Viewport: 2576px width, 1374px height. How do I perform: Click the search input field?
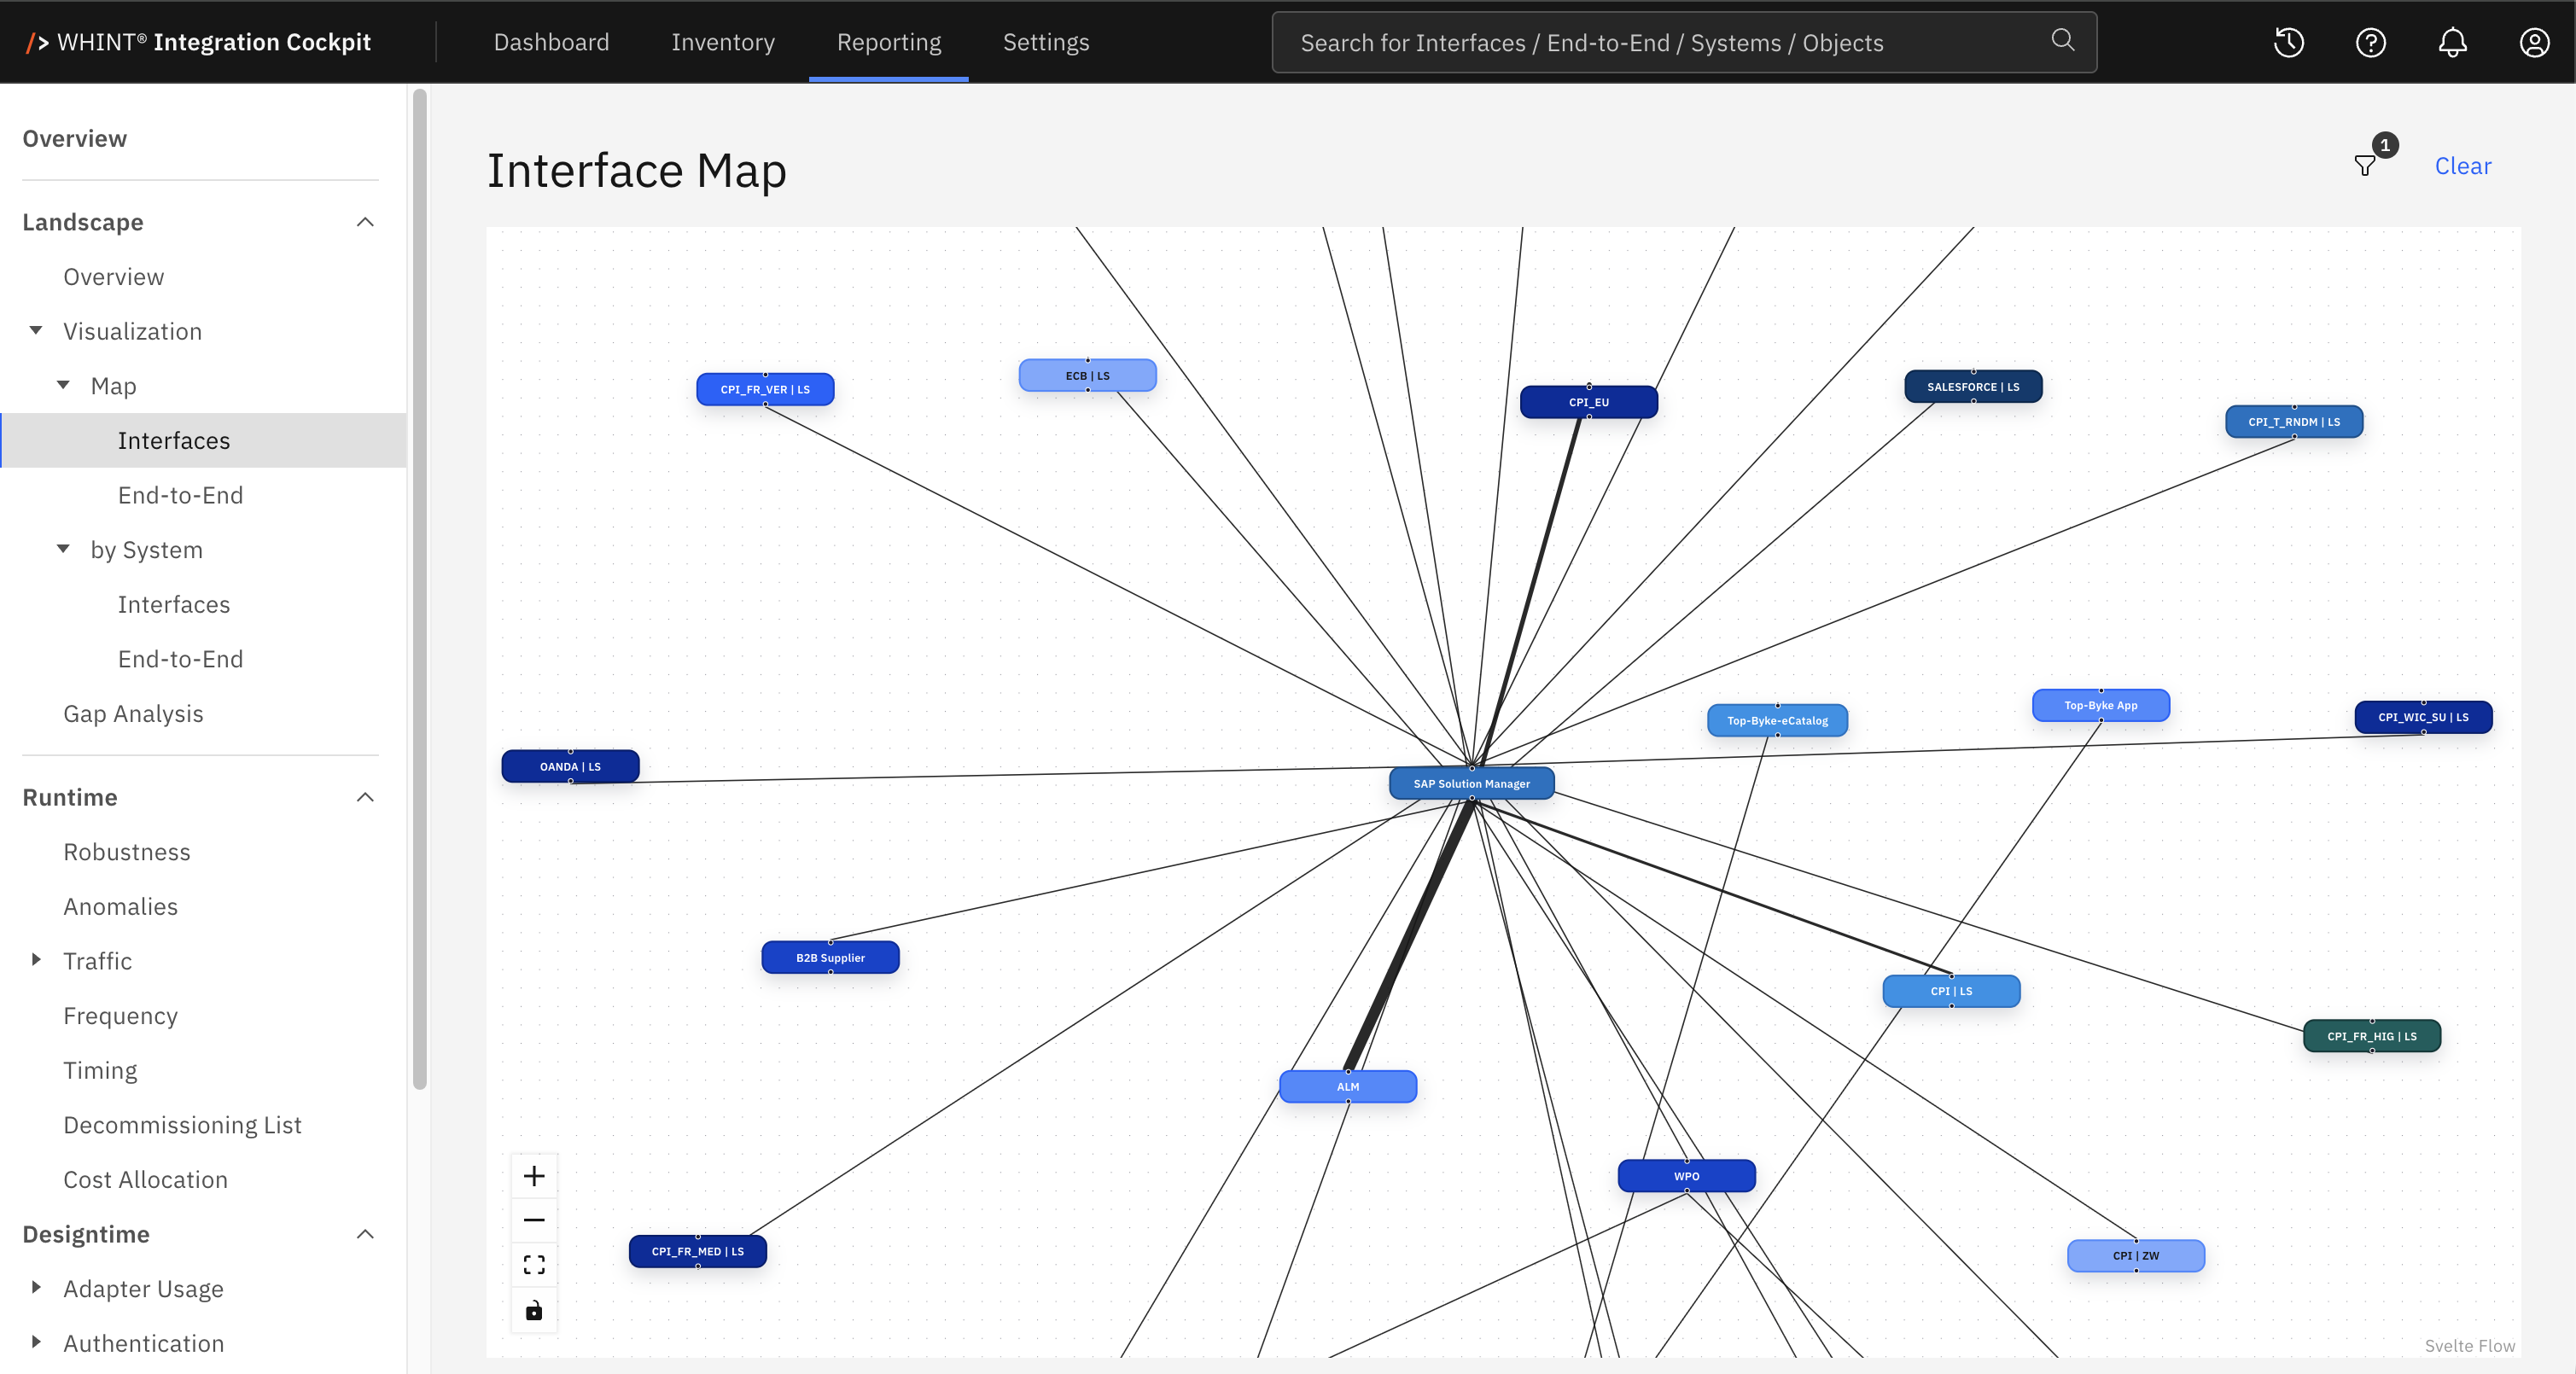click(x=1684, y=42)
